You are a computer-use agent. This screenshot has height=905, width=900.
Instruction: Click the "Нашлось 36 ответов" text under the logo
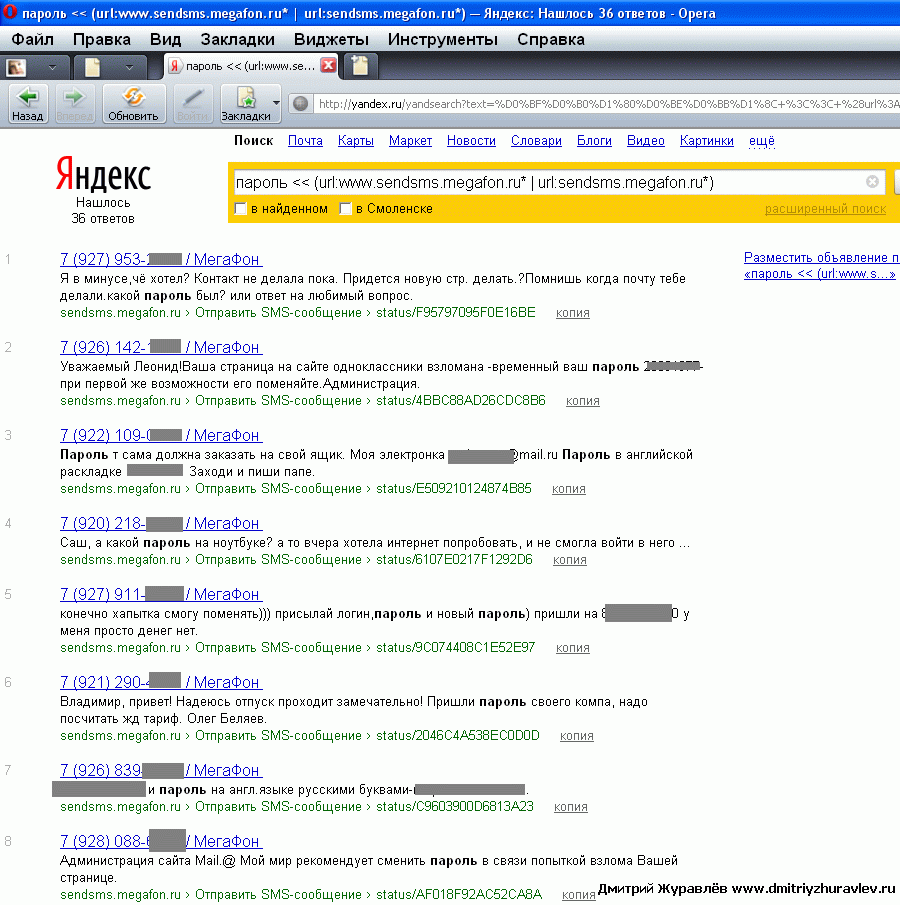tap(103, 211)
